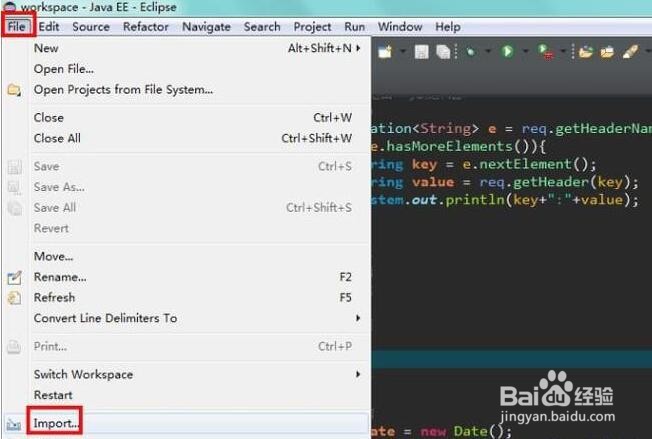
Task: Open the dropdown arrow beside pencil icon
Action: click(x=648, y=52)
